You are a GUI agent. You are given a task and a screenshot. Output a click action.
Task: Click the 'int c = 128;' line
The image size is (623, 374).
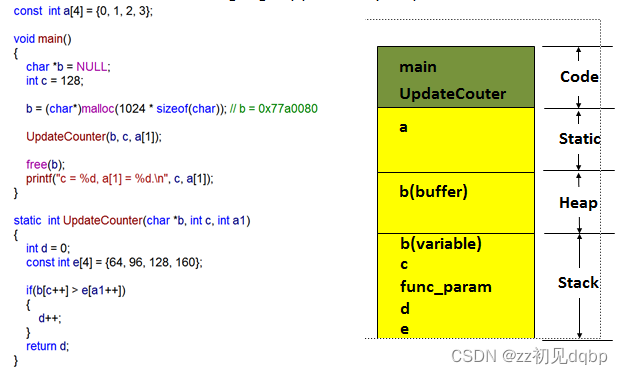point(55,81)
